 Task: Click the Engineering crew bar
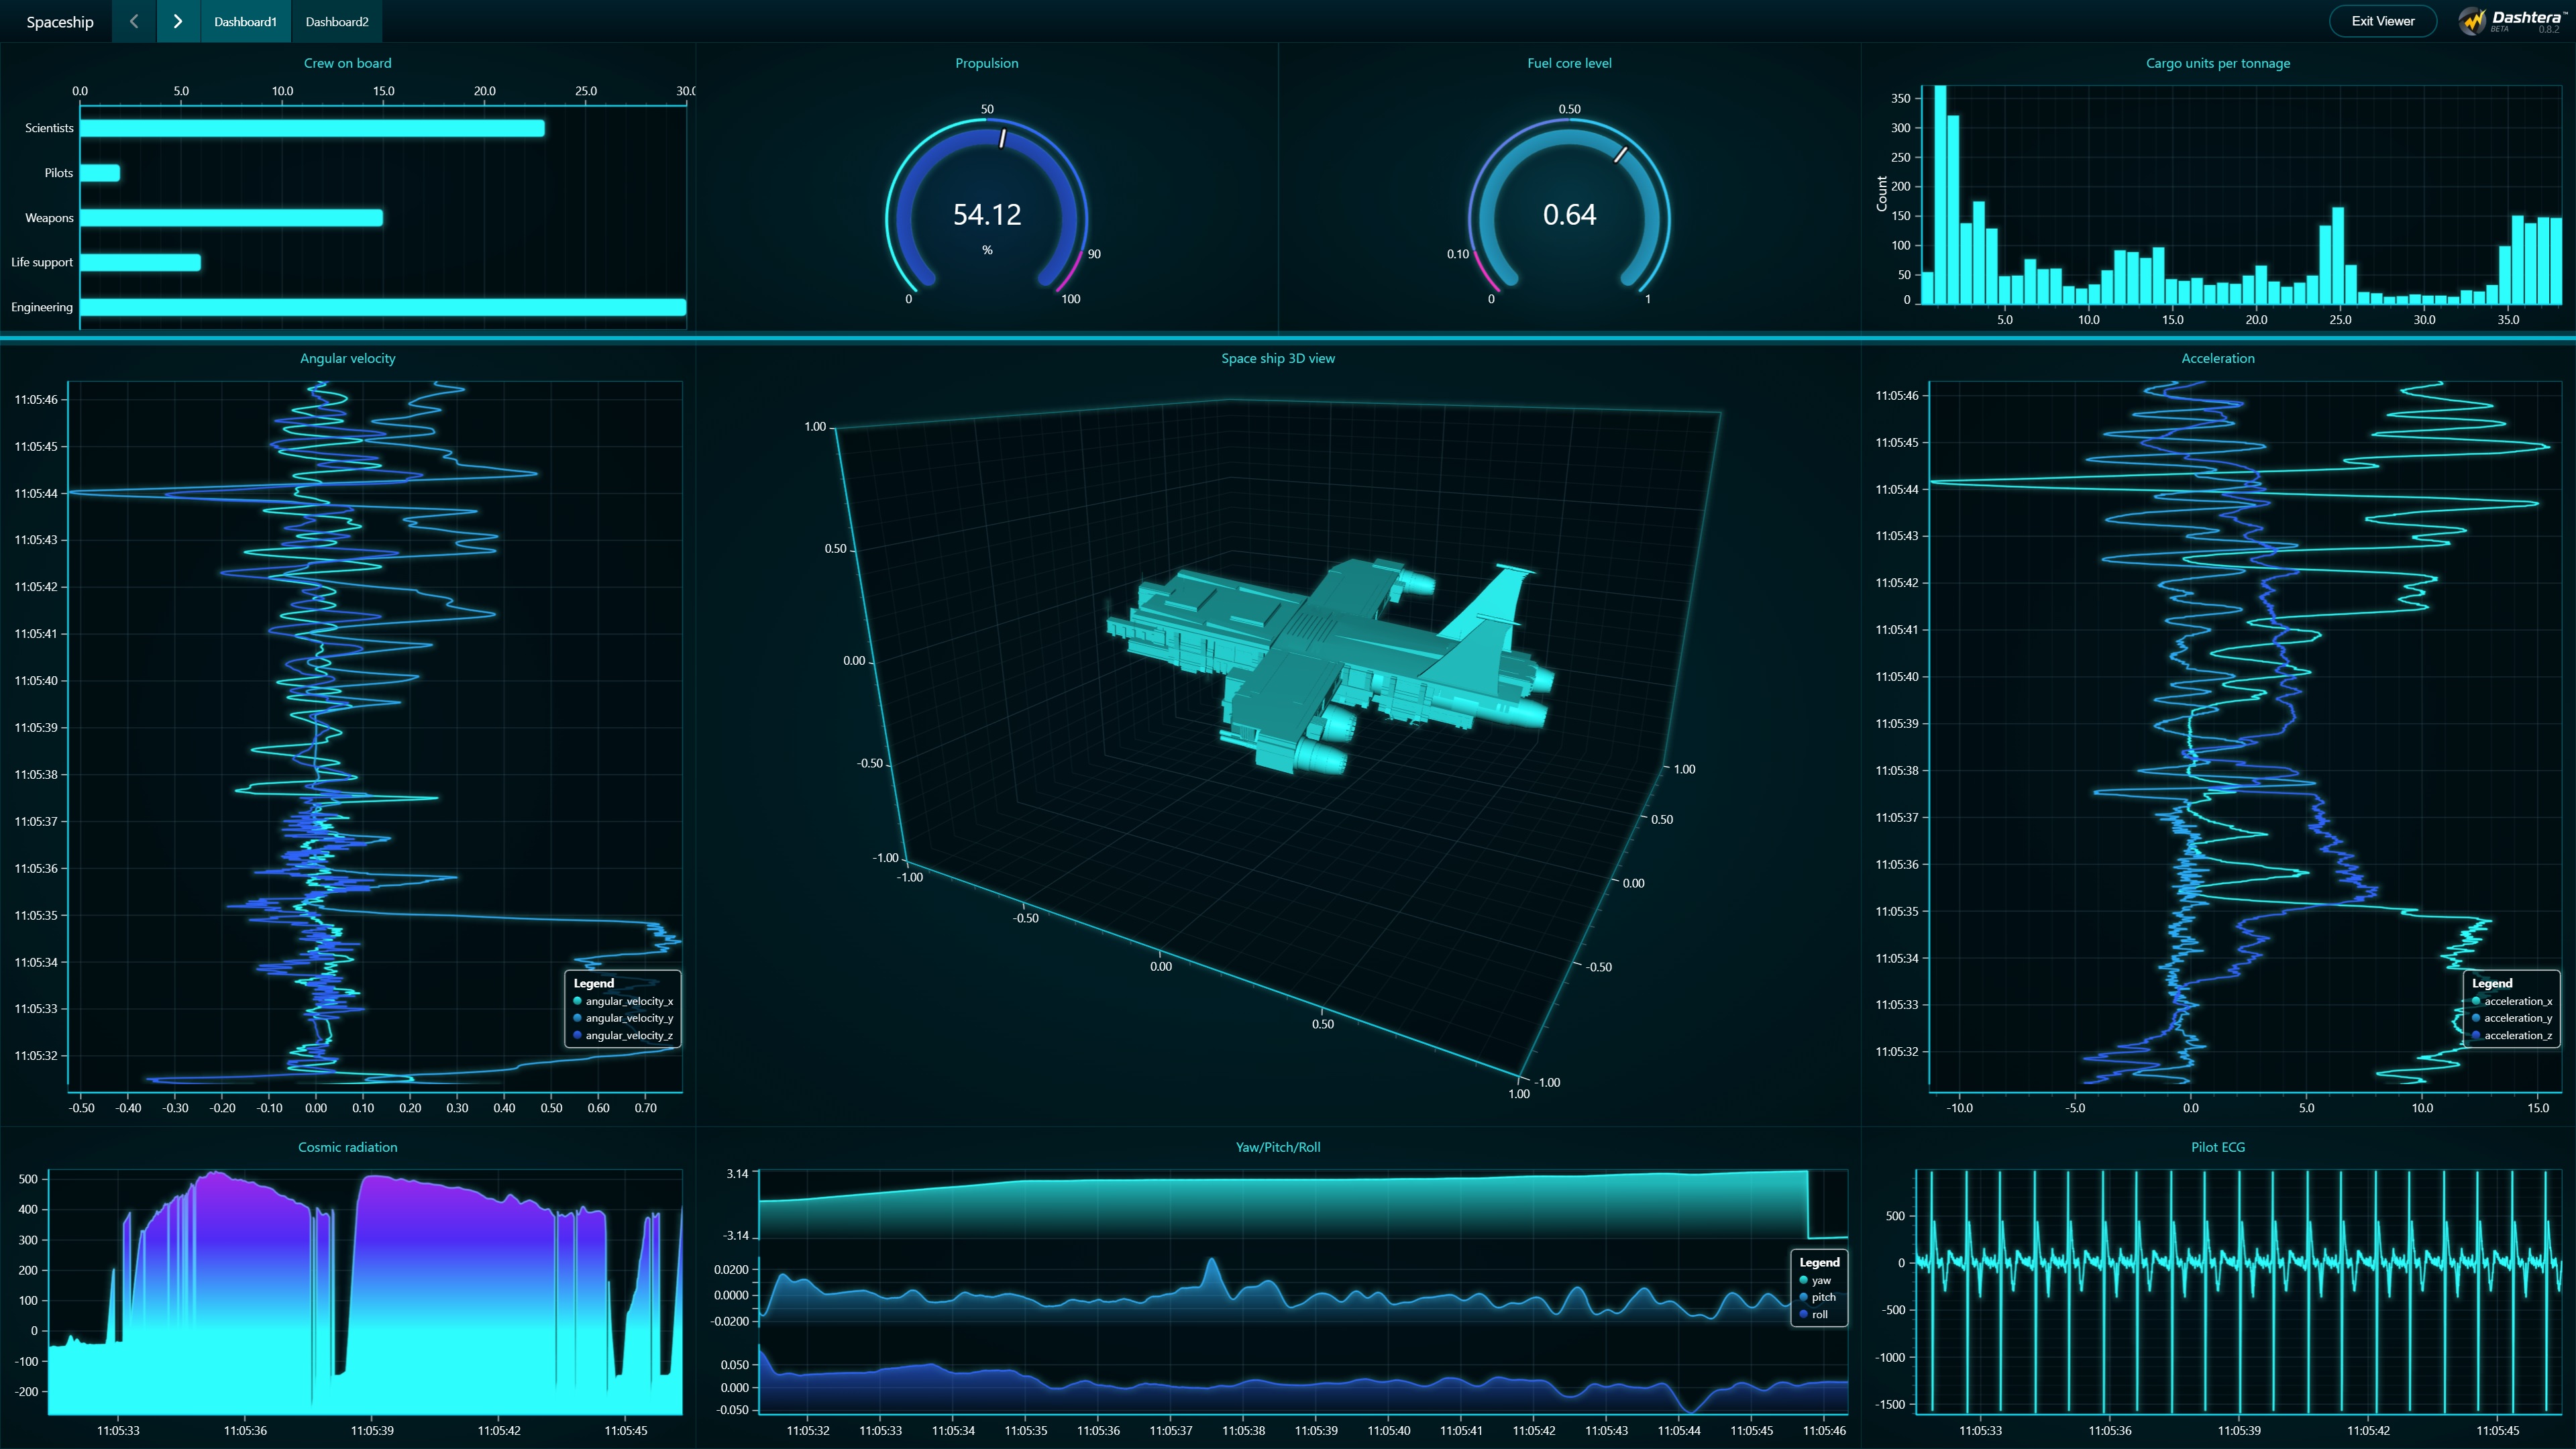[x=383, y=307]
